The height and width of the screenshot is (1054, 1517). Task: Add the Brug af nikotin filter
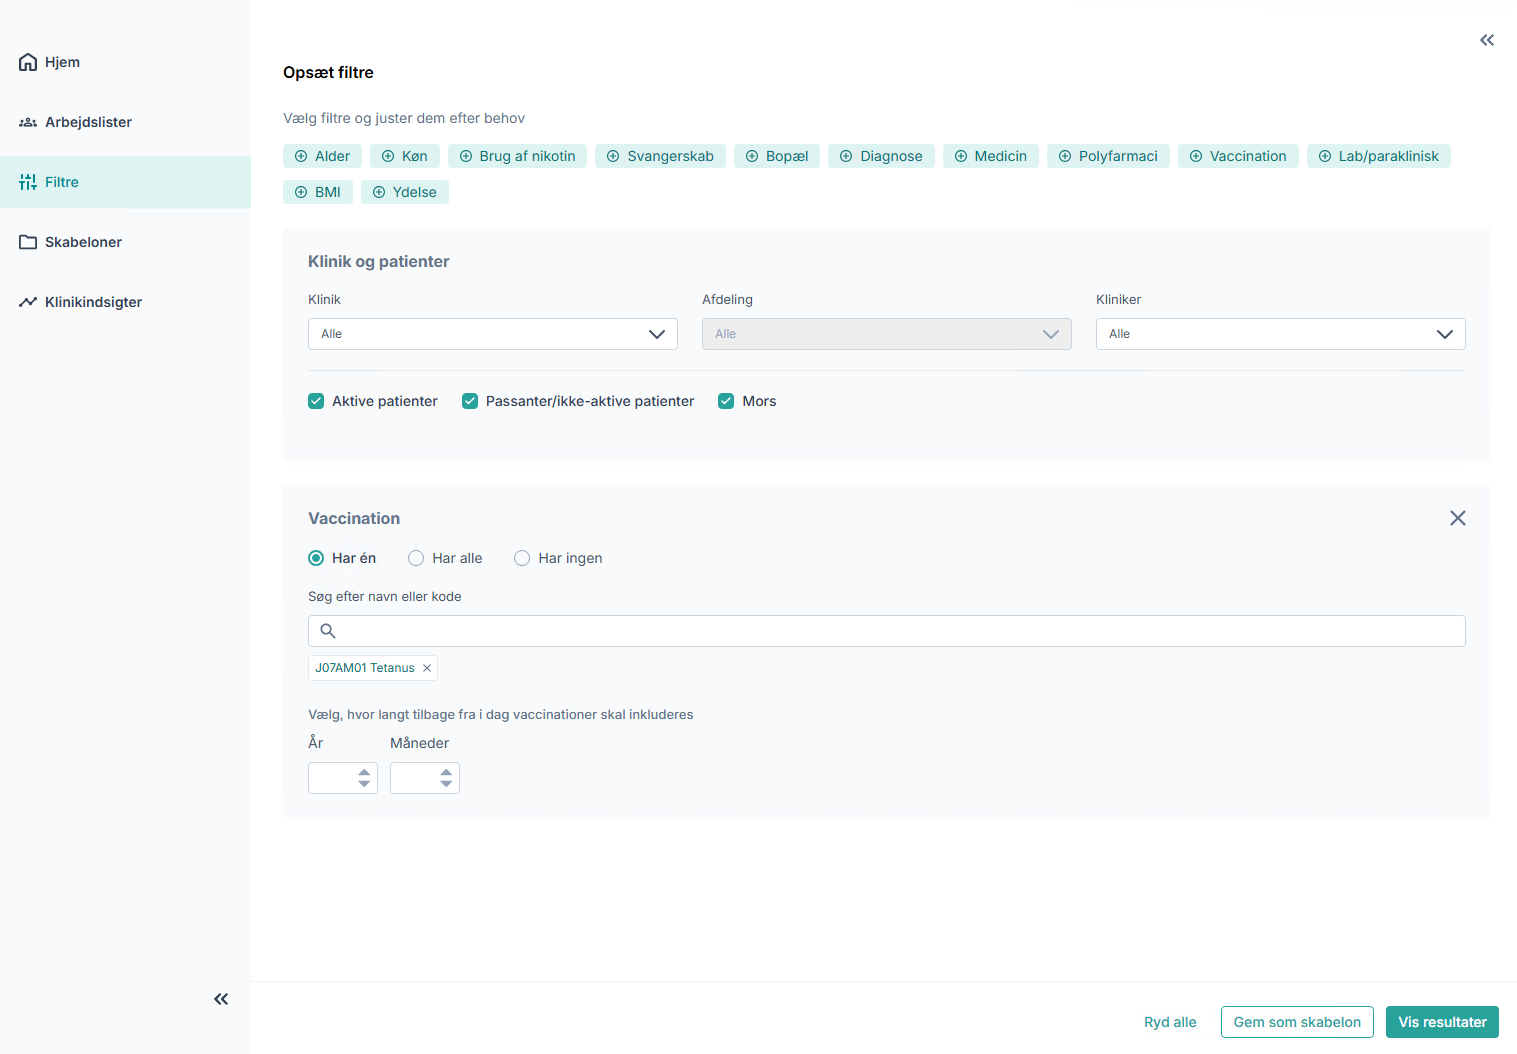[x=517, y=156]
